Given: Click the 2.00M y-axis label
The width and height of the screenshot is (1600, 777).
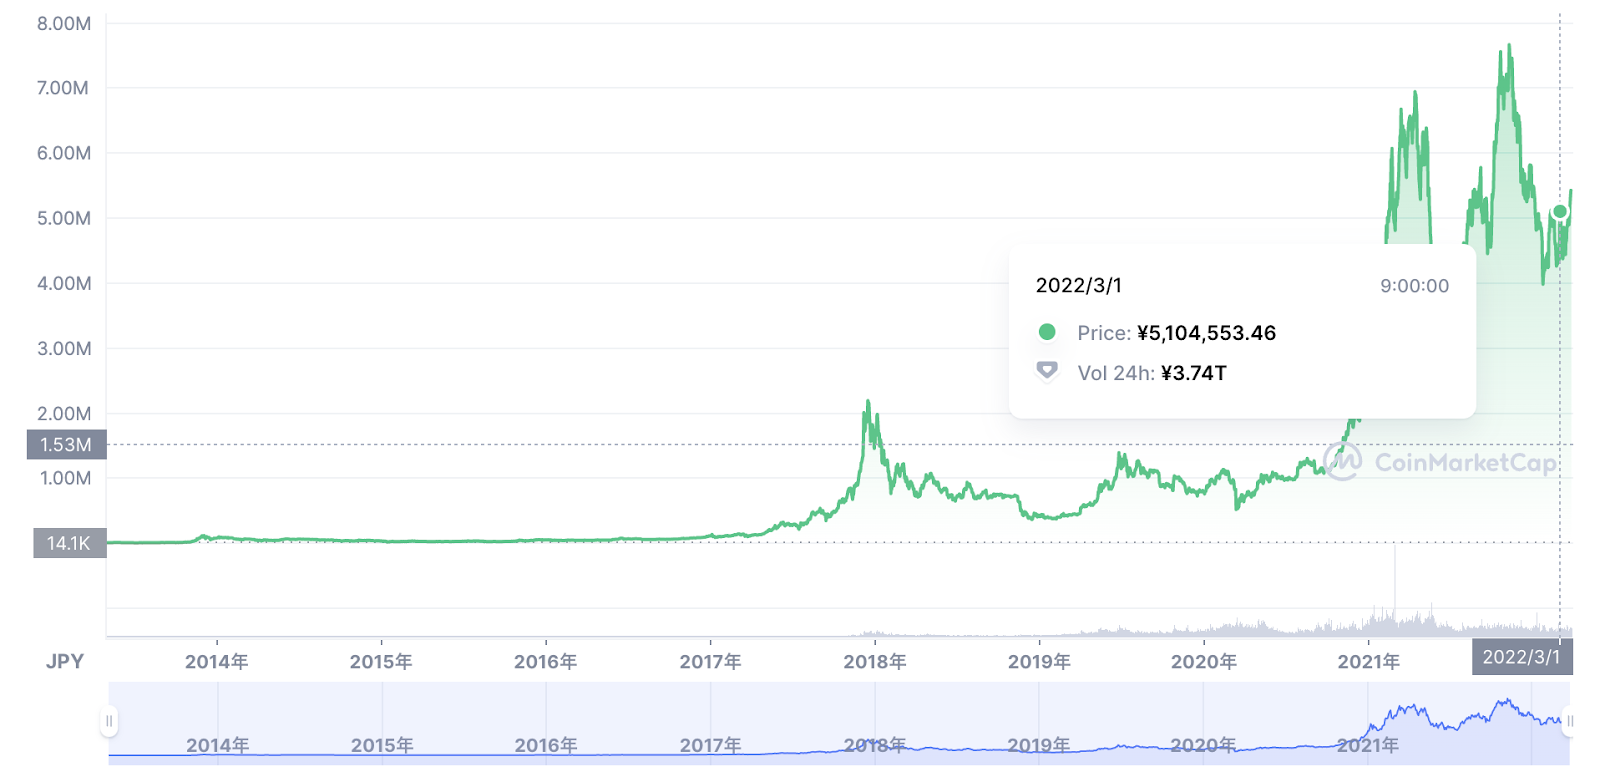Looking at the screenshot, I should click(64, 413).
